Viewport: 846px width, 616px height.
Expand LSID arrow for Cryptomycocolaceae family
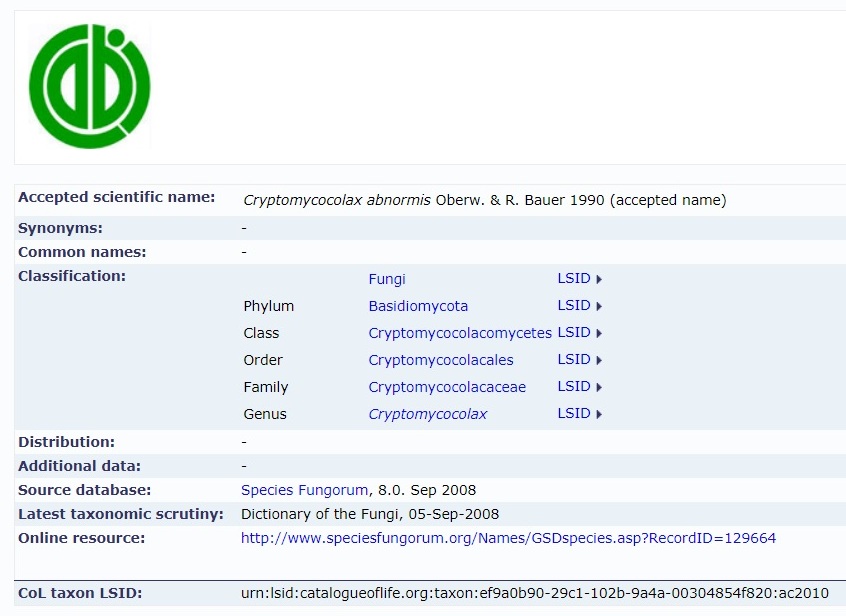click(x=599, y=387)
